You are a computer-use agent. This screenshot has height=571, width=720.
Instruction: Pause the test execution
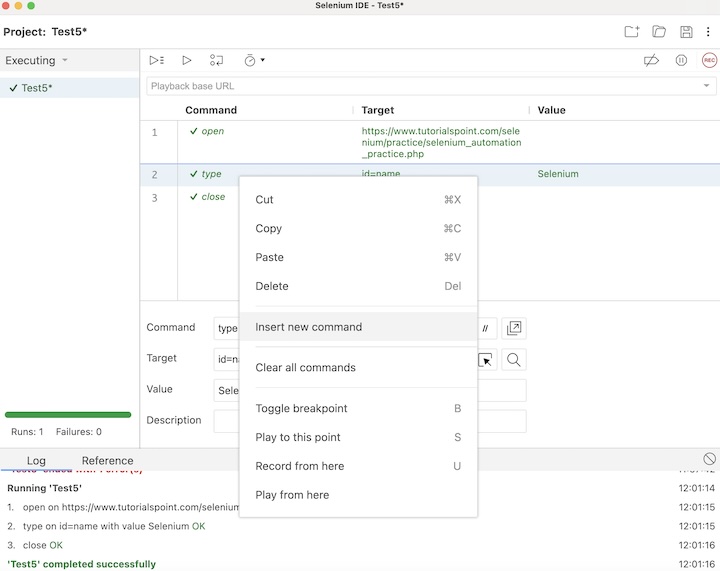point(681,60)
